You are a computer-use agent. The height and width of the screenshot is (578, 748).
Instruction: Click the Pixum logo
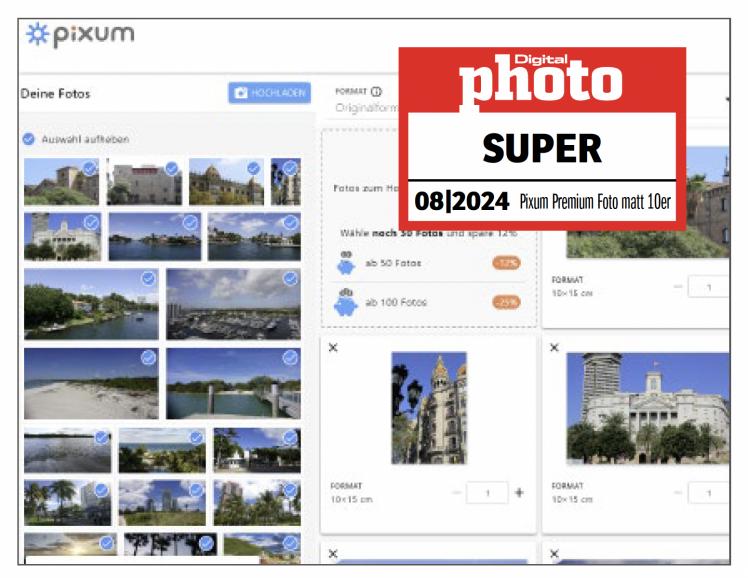80,35
